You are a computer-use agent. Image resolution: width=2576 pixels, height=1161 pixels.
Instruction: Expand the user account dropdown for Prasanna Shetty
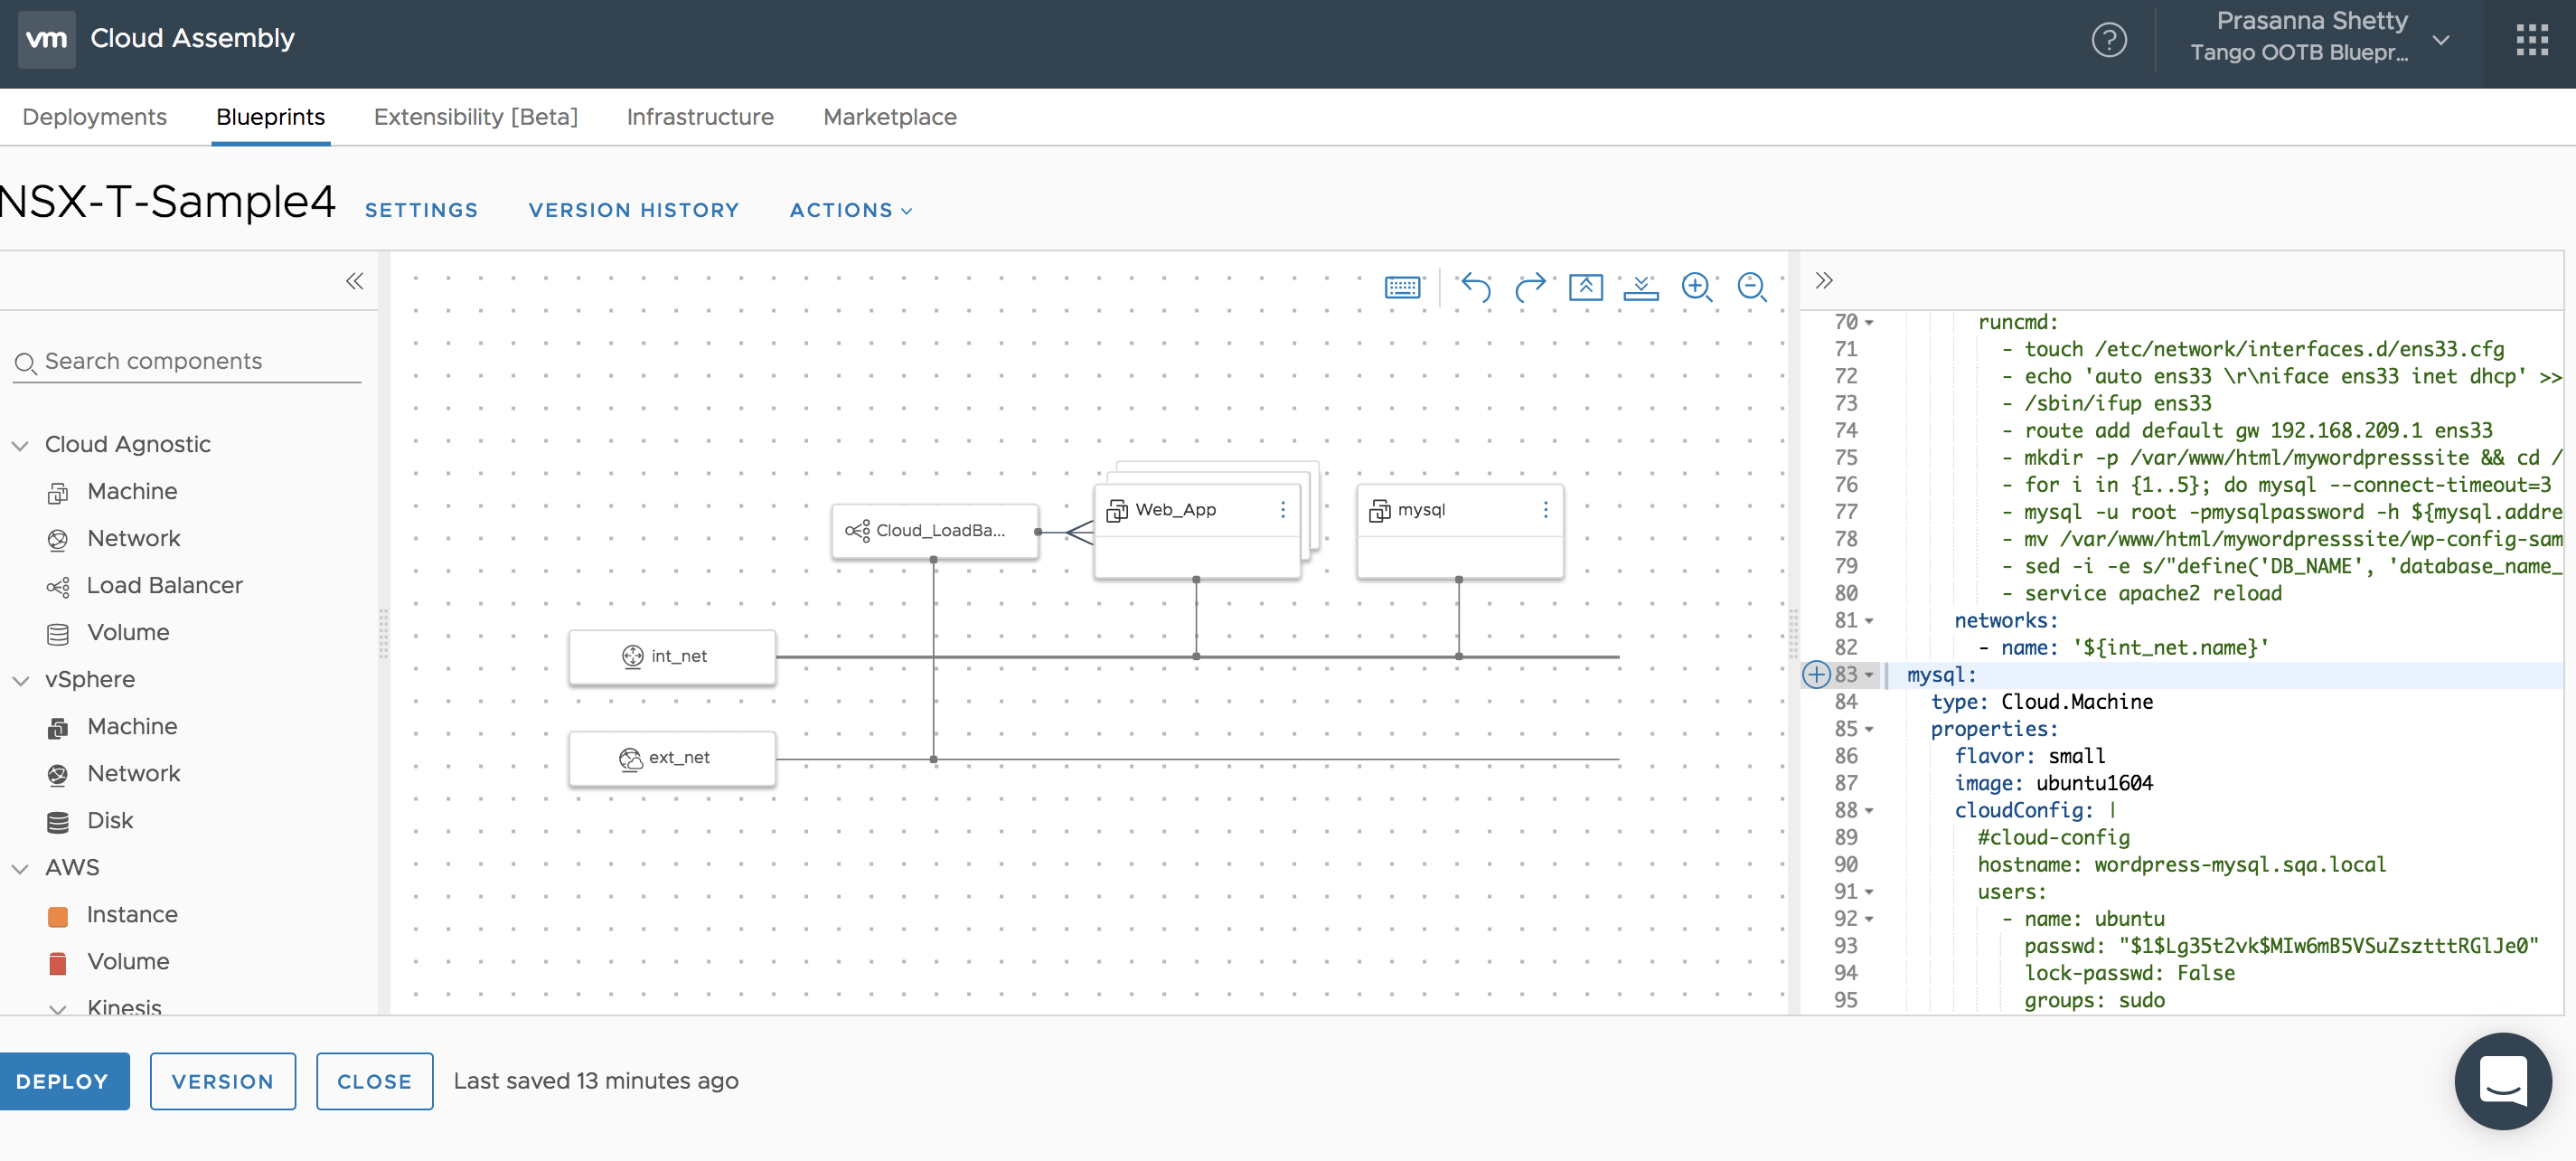2441,40
